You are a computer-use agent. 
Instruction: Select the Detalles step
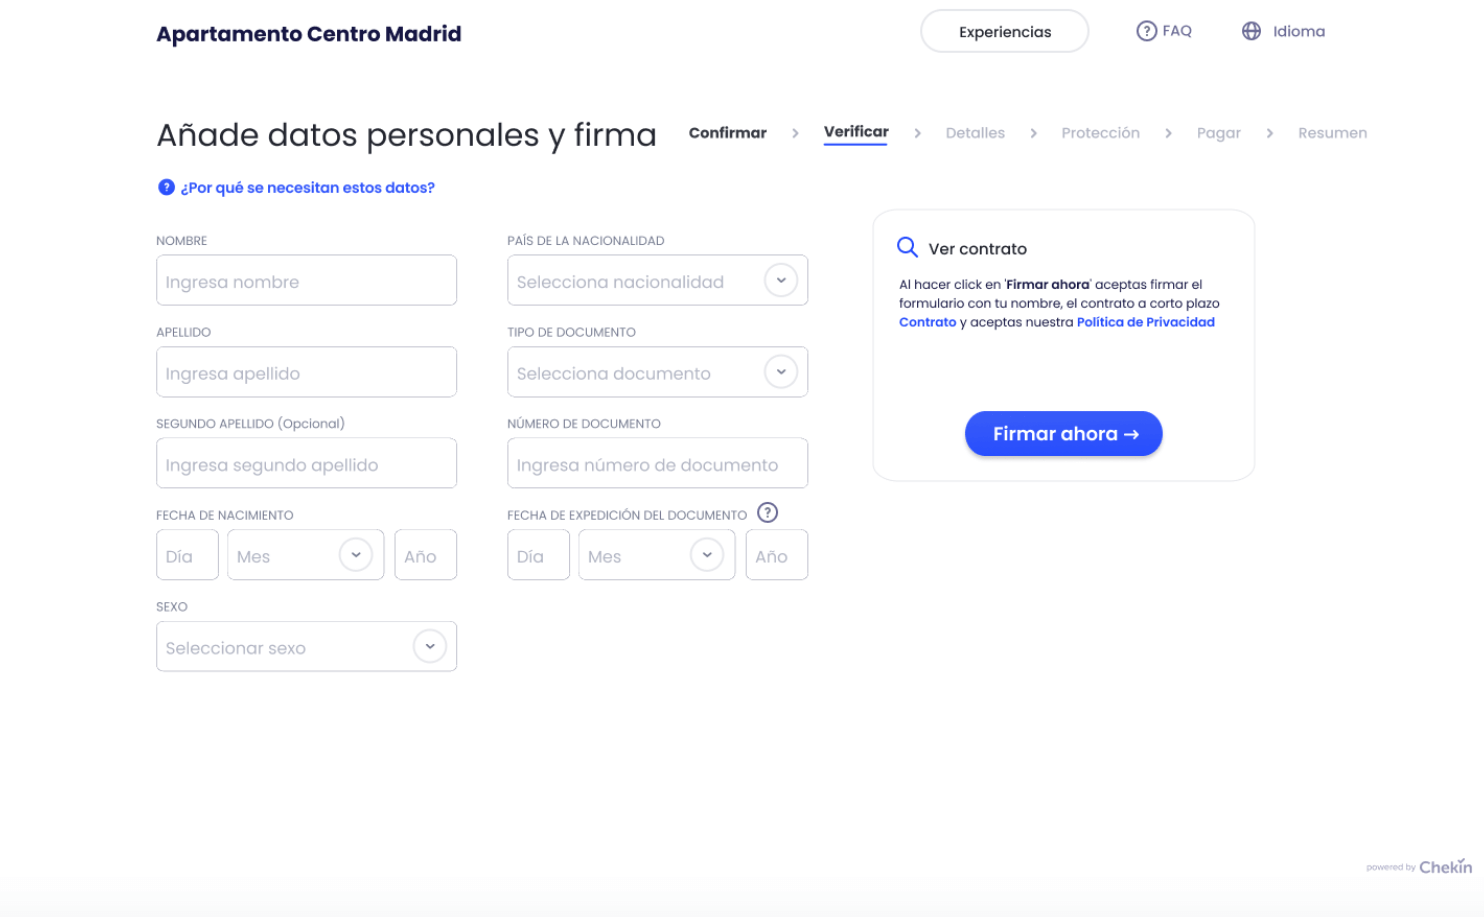[975, 133]
